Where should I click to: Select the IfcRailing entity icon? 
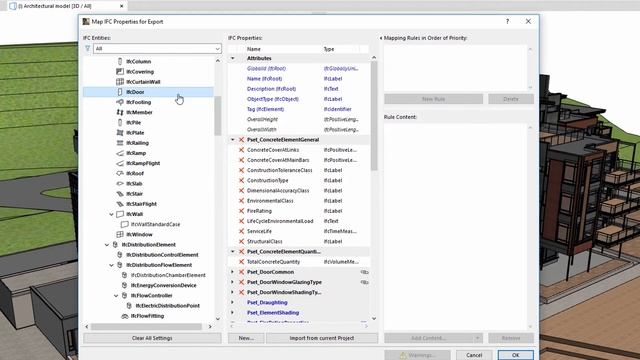tap(120, 143)
